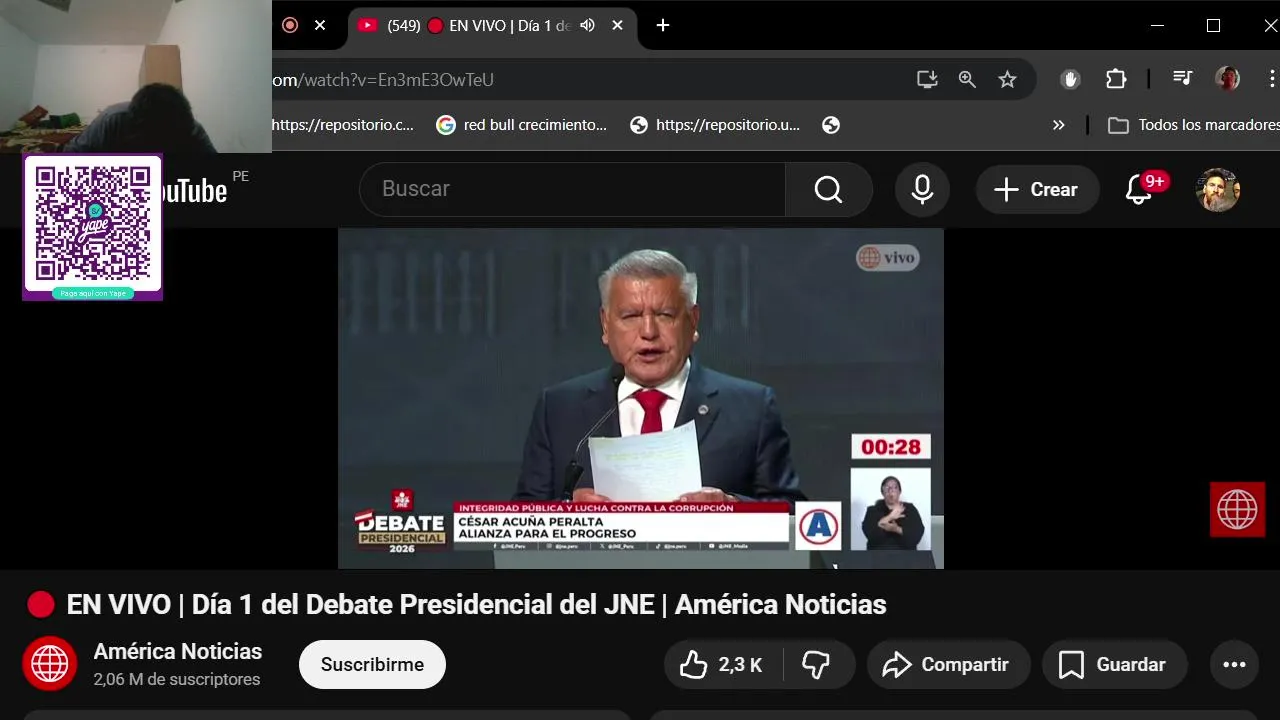This screenshot has width=1280, height=720.
Task: Save video using Guardar button
Action: click(x=1114, y=665)
